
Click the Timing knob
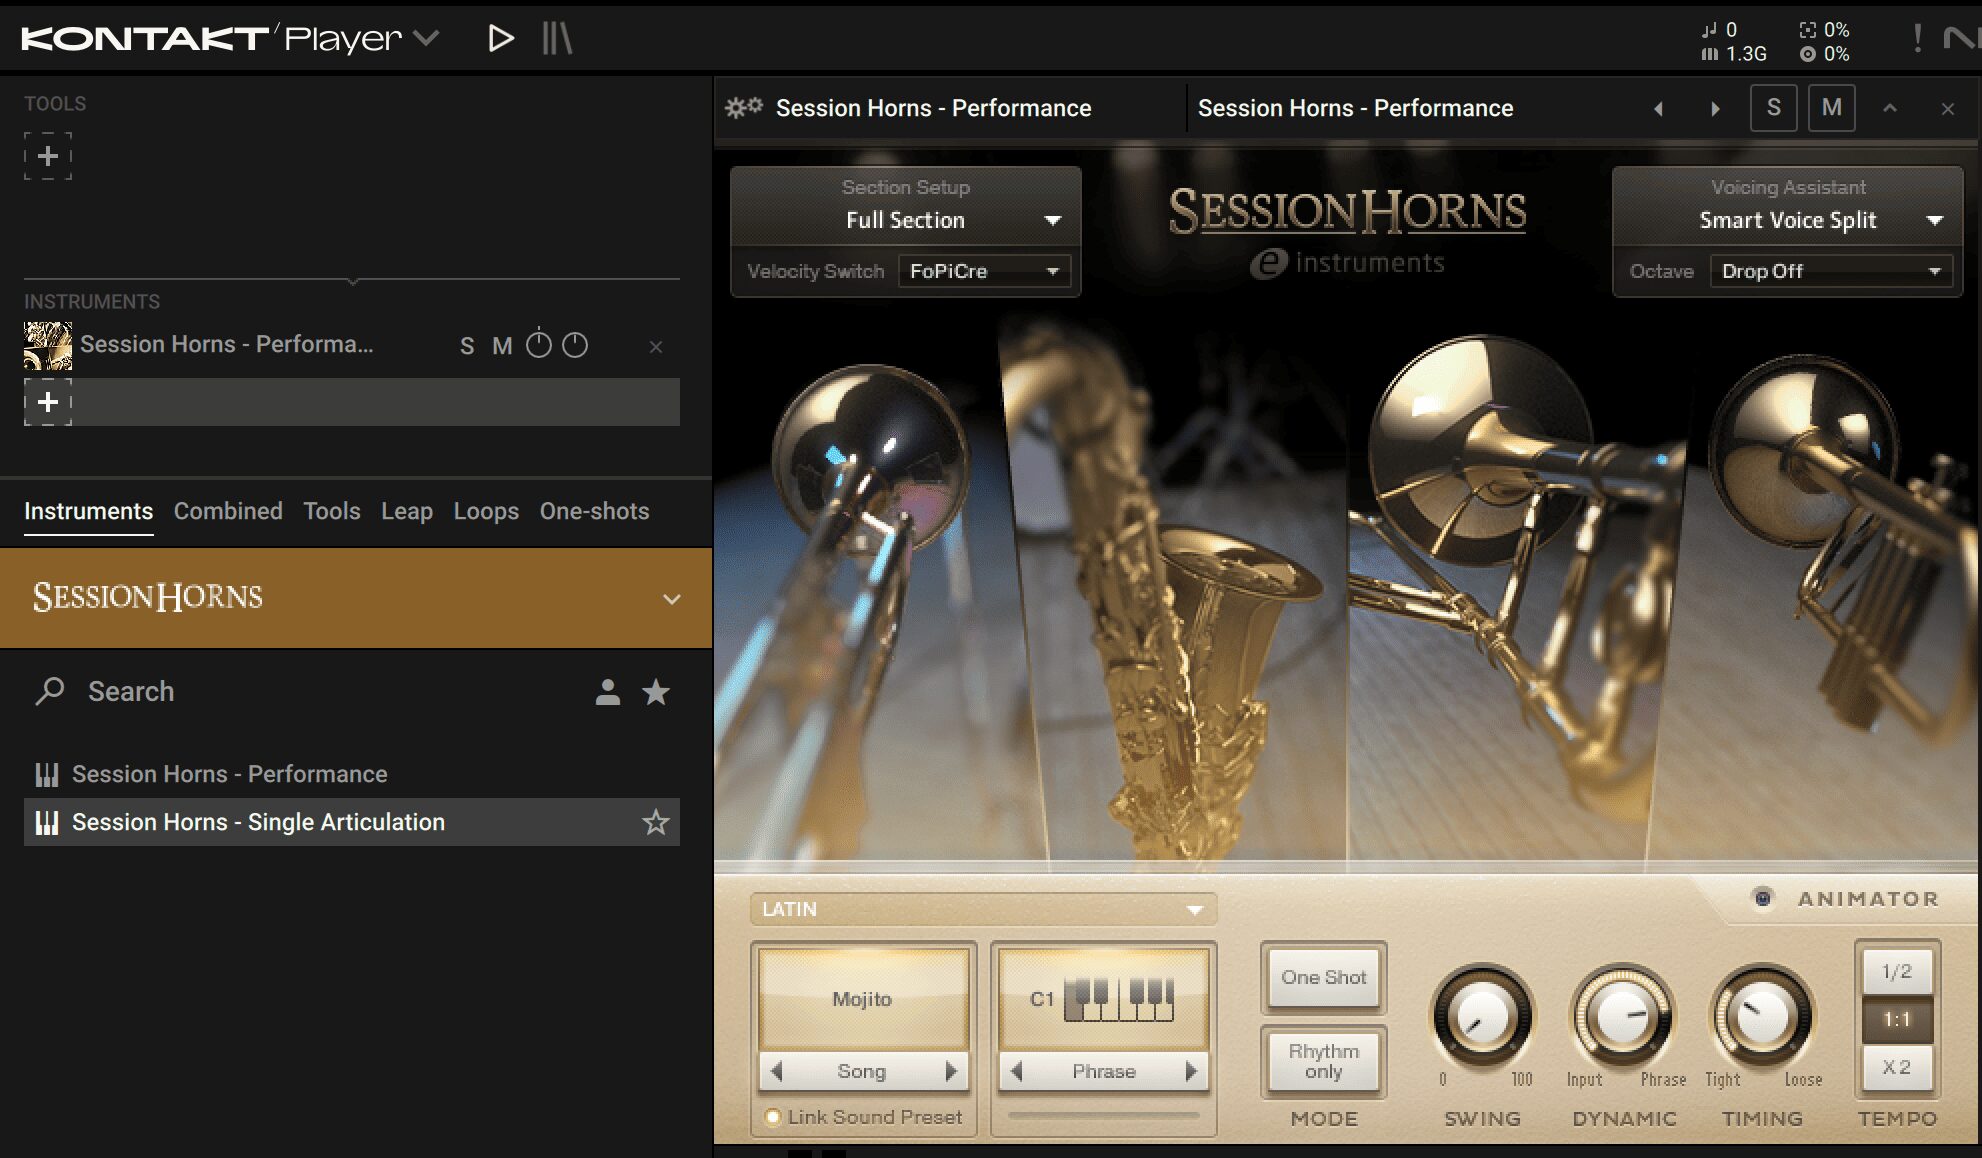1762,1017
